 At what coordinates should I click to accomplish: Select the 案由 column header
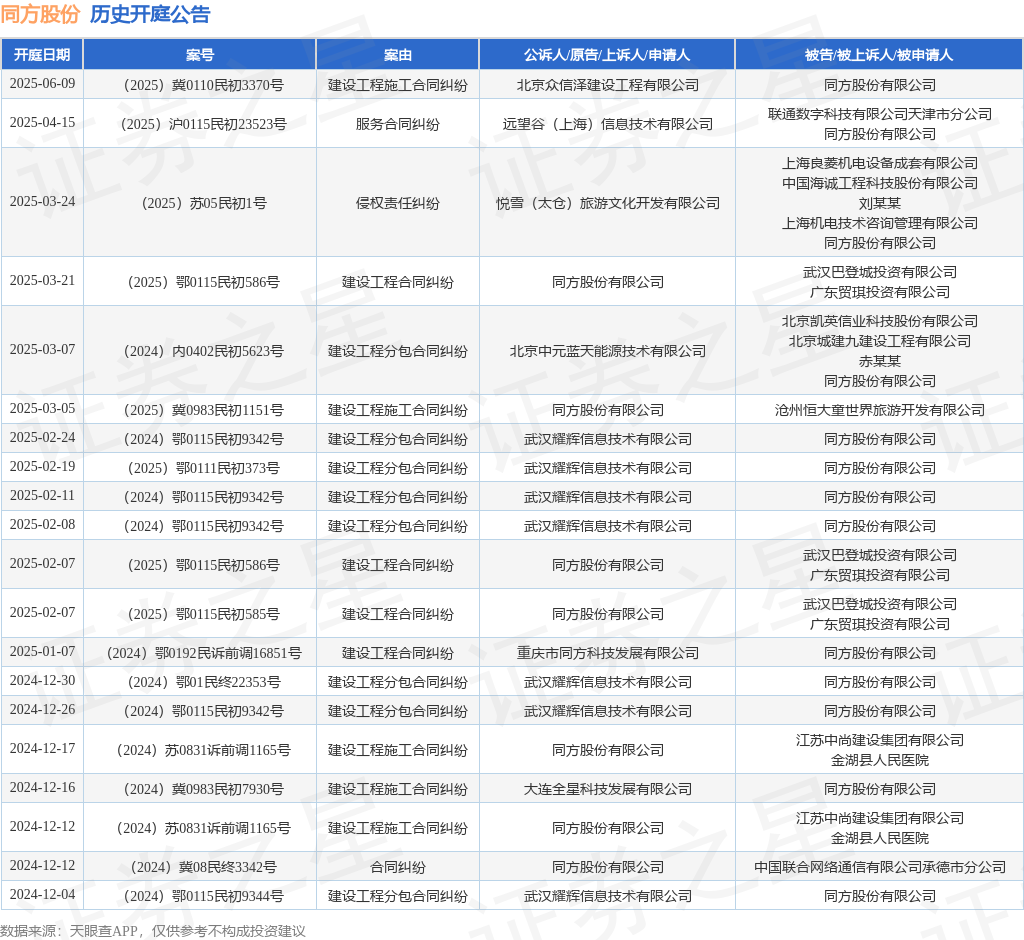[398, 55]
